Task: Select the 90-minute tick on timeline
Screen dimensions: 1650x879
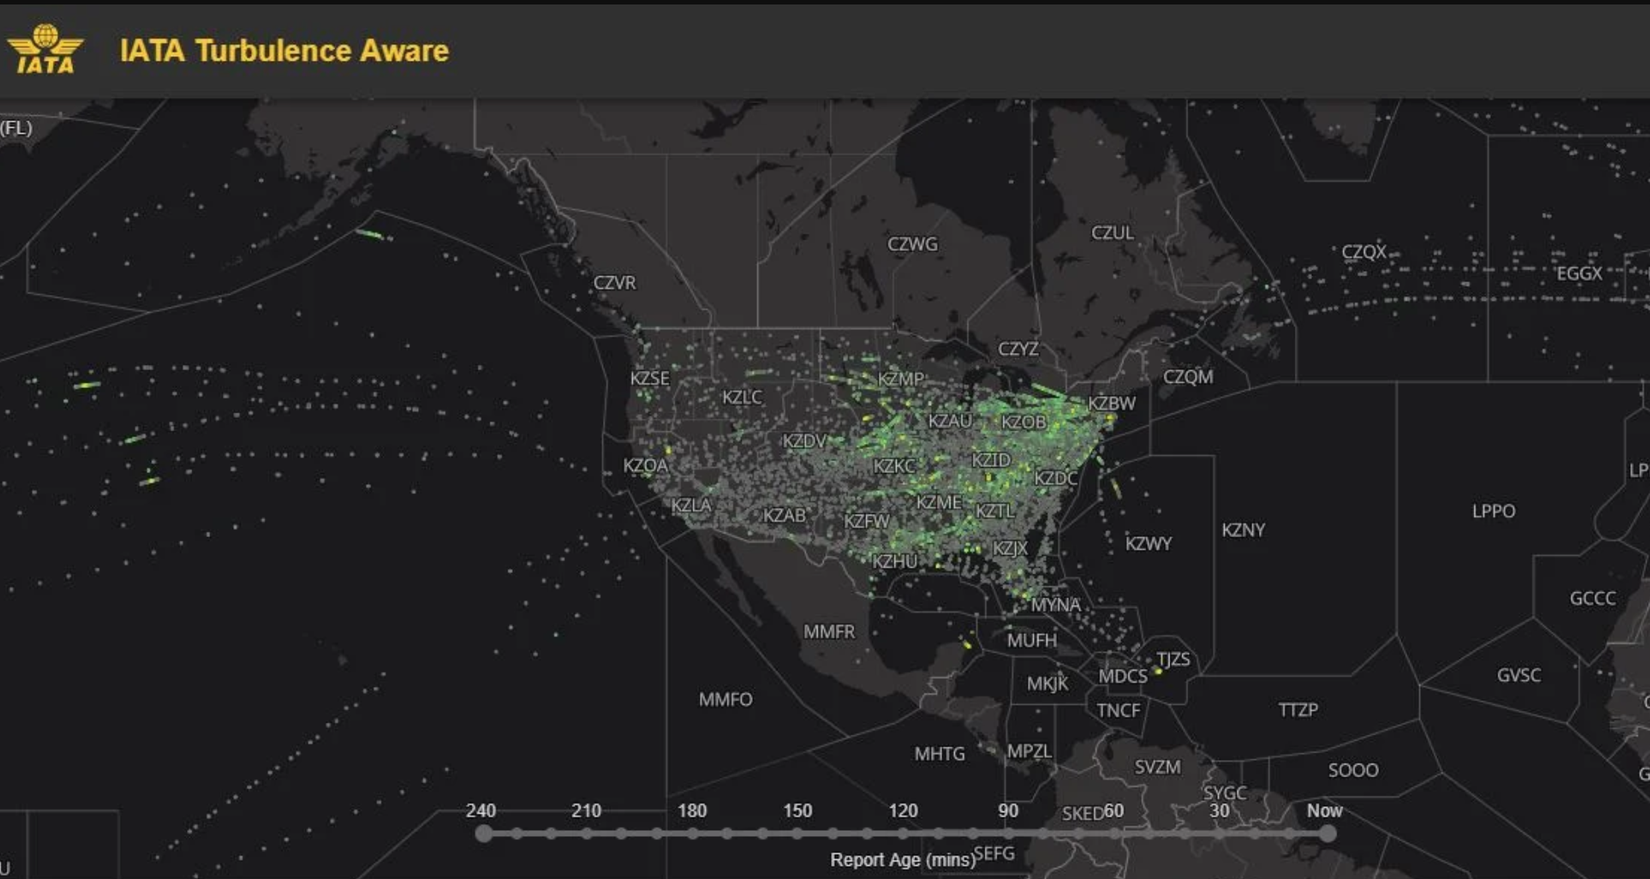Action: point(1009,834)
